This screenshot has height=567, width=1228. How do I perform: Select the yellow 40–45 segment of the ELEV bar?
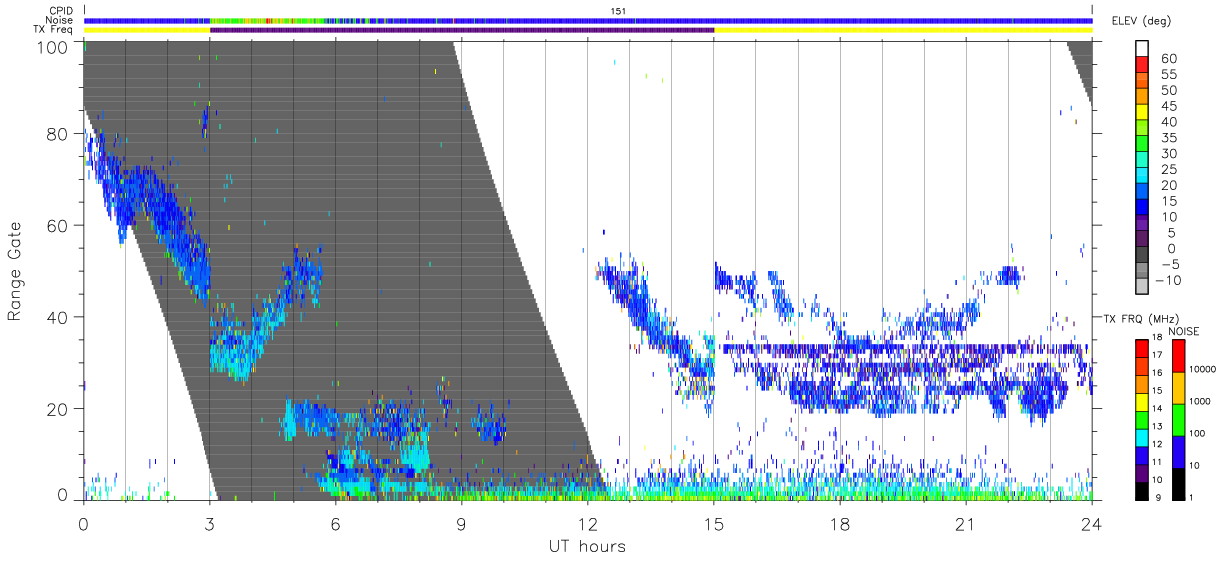[x=1142, y=114]
